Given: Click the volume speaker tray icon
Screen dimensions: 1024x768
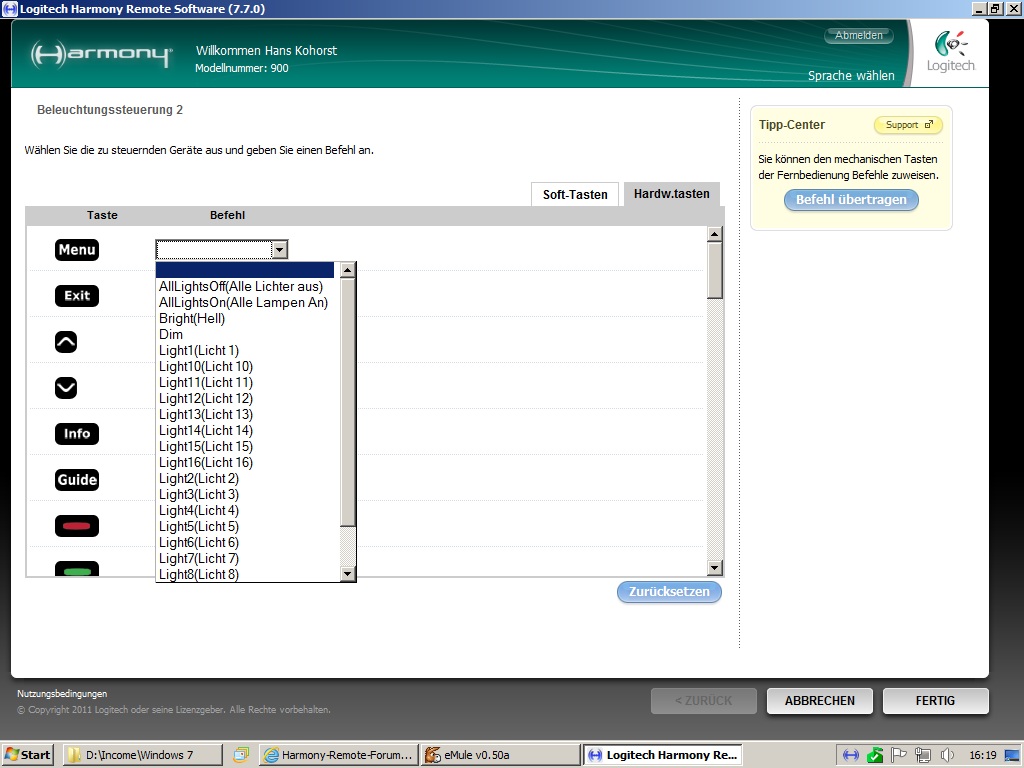Looking at the screenshot, I should coord(947,756).
